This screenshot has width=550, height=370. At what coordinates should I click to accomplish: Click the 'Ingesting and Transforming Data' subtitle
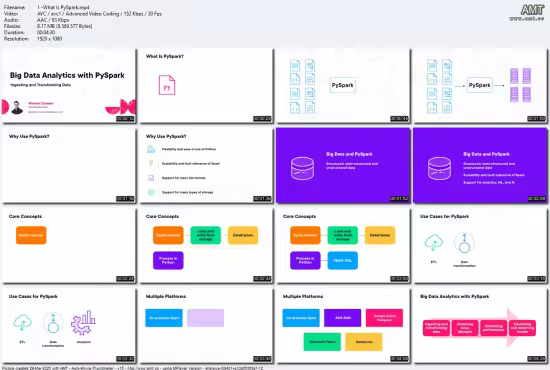[x=40, y=85]
